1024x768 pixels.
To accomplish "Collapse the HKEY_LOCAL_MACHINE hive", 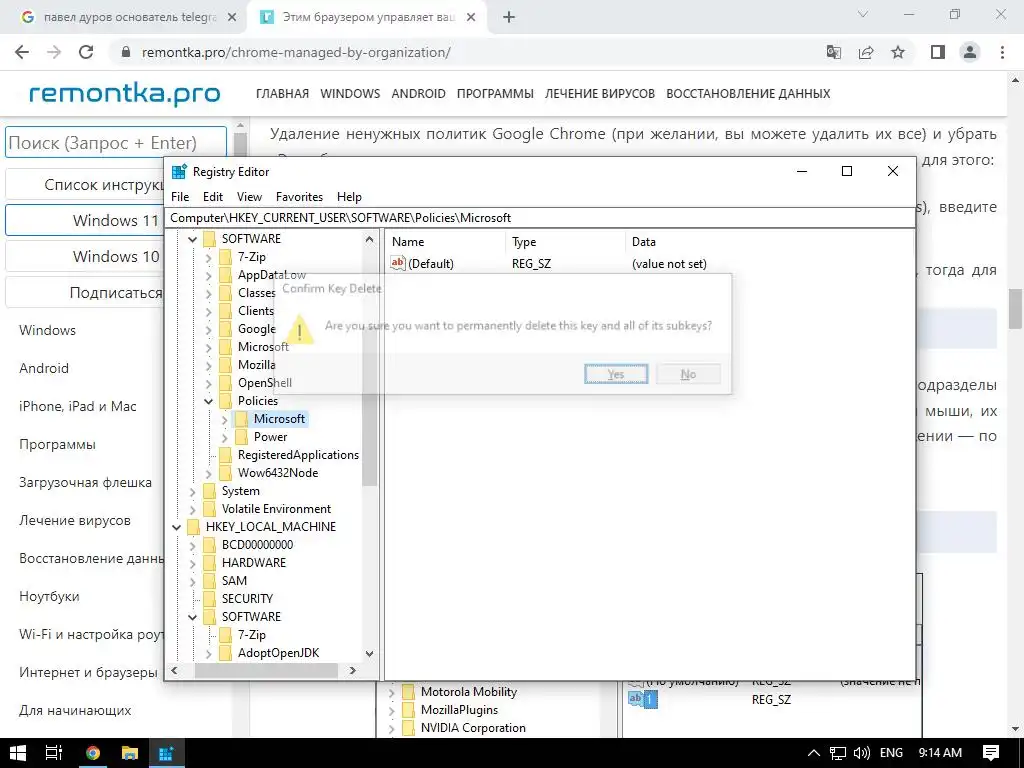I will [176, 527].
